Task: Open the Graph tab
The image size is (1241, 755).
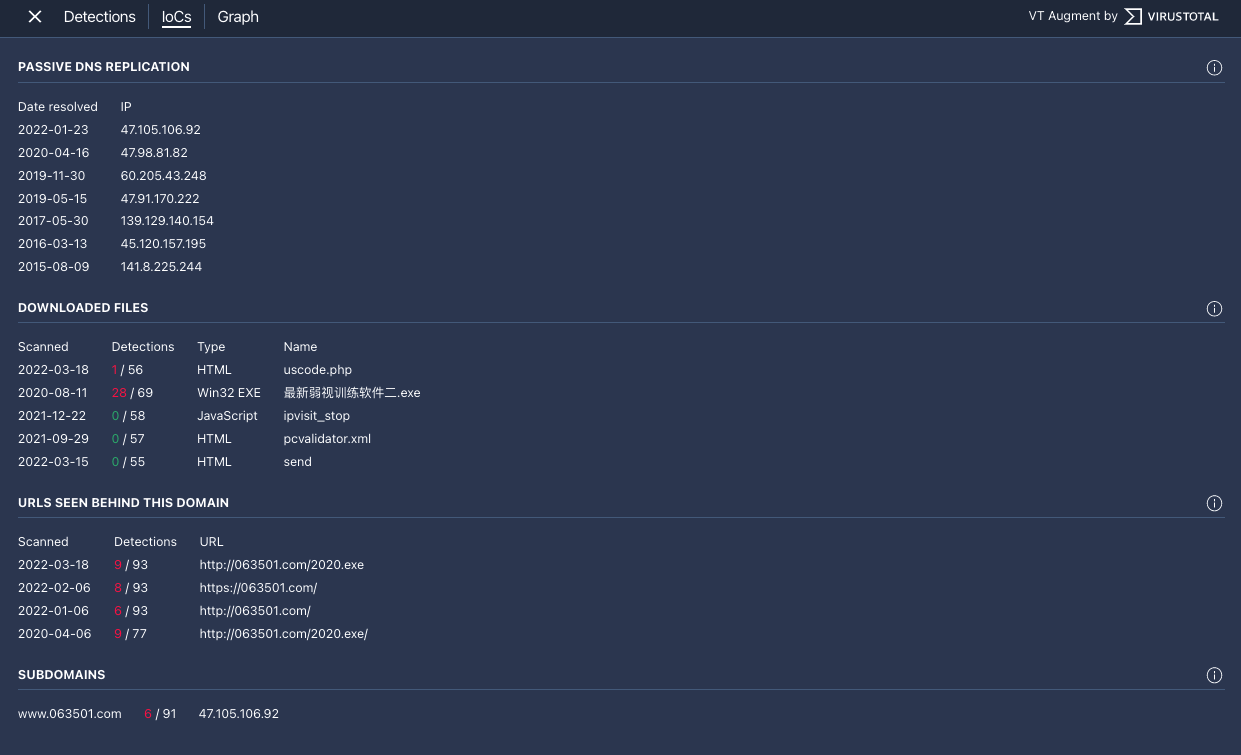Action: (237, 17)
